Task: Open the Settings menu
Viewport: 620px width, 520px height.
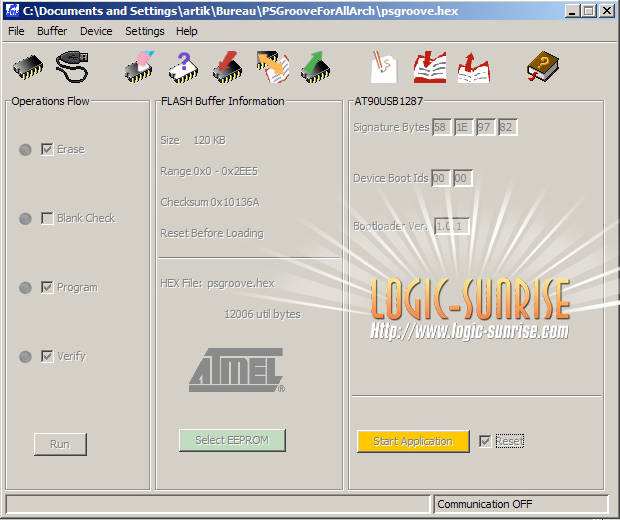Action: click(145, 31)
